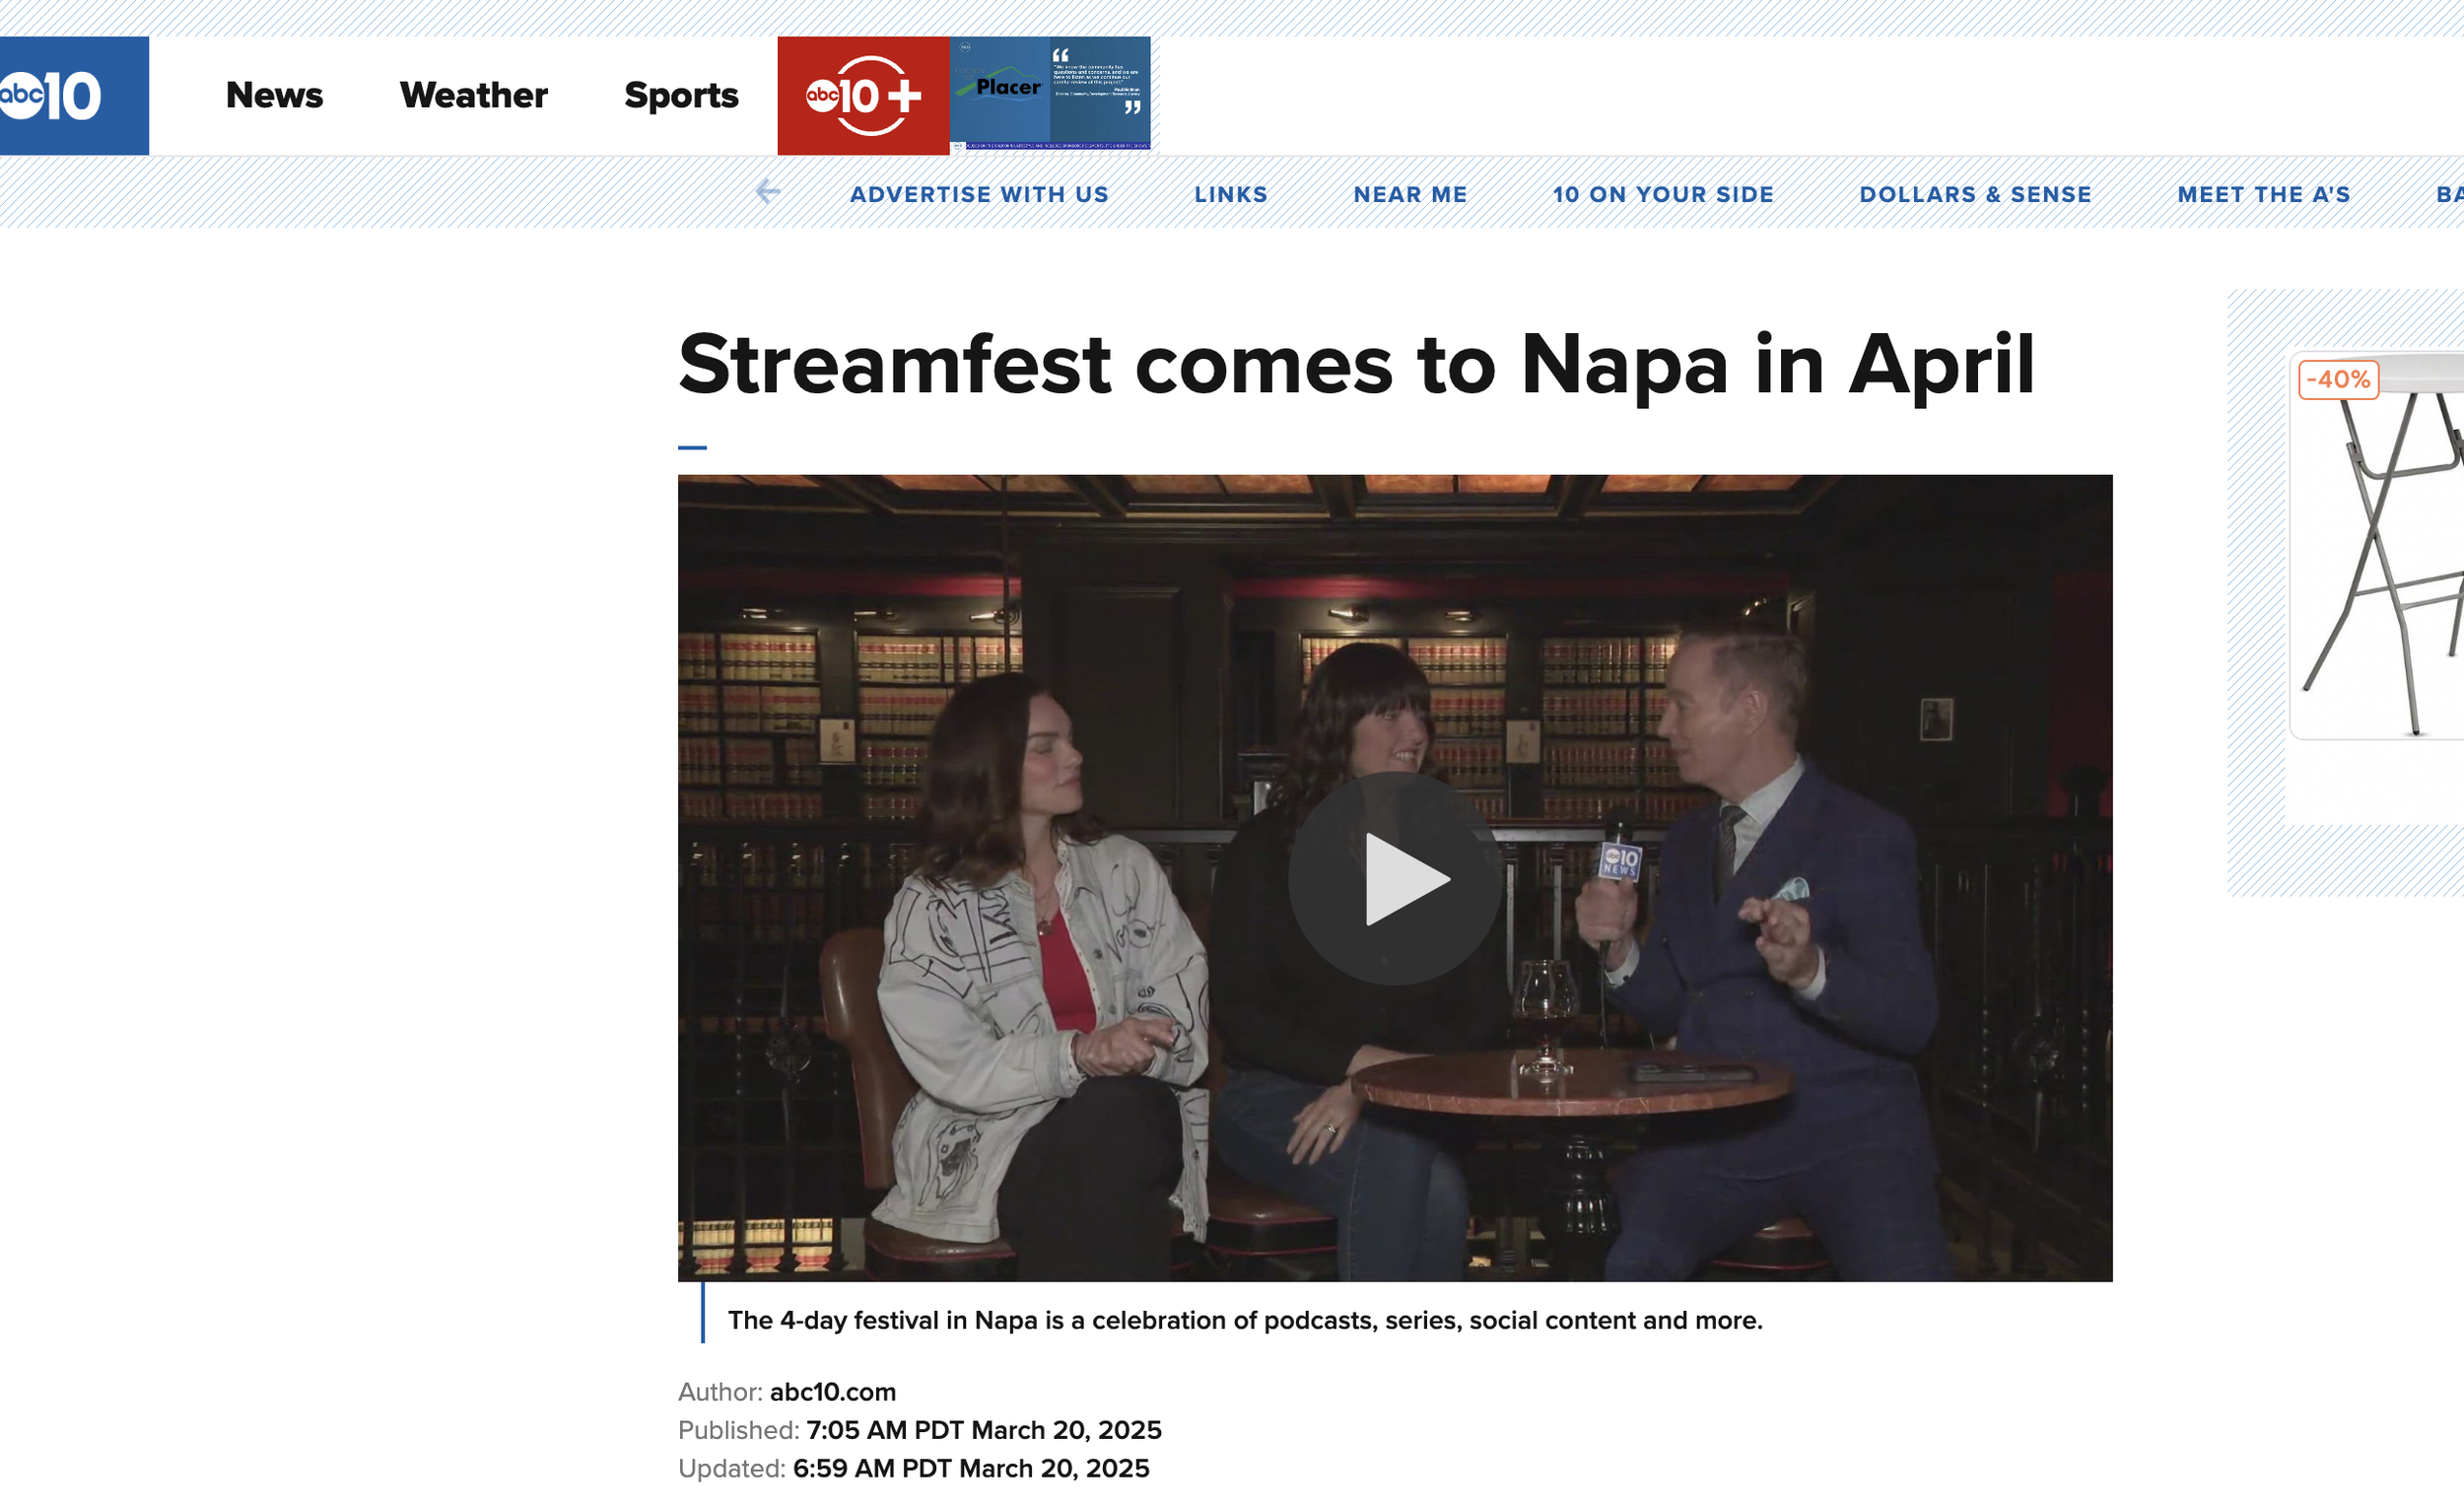
Task: Open Dollars & Sense section
Action: (x=1975, y=194)
